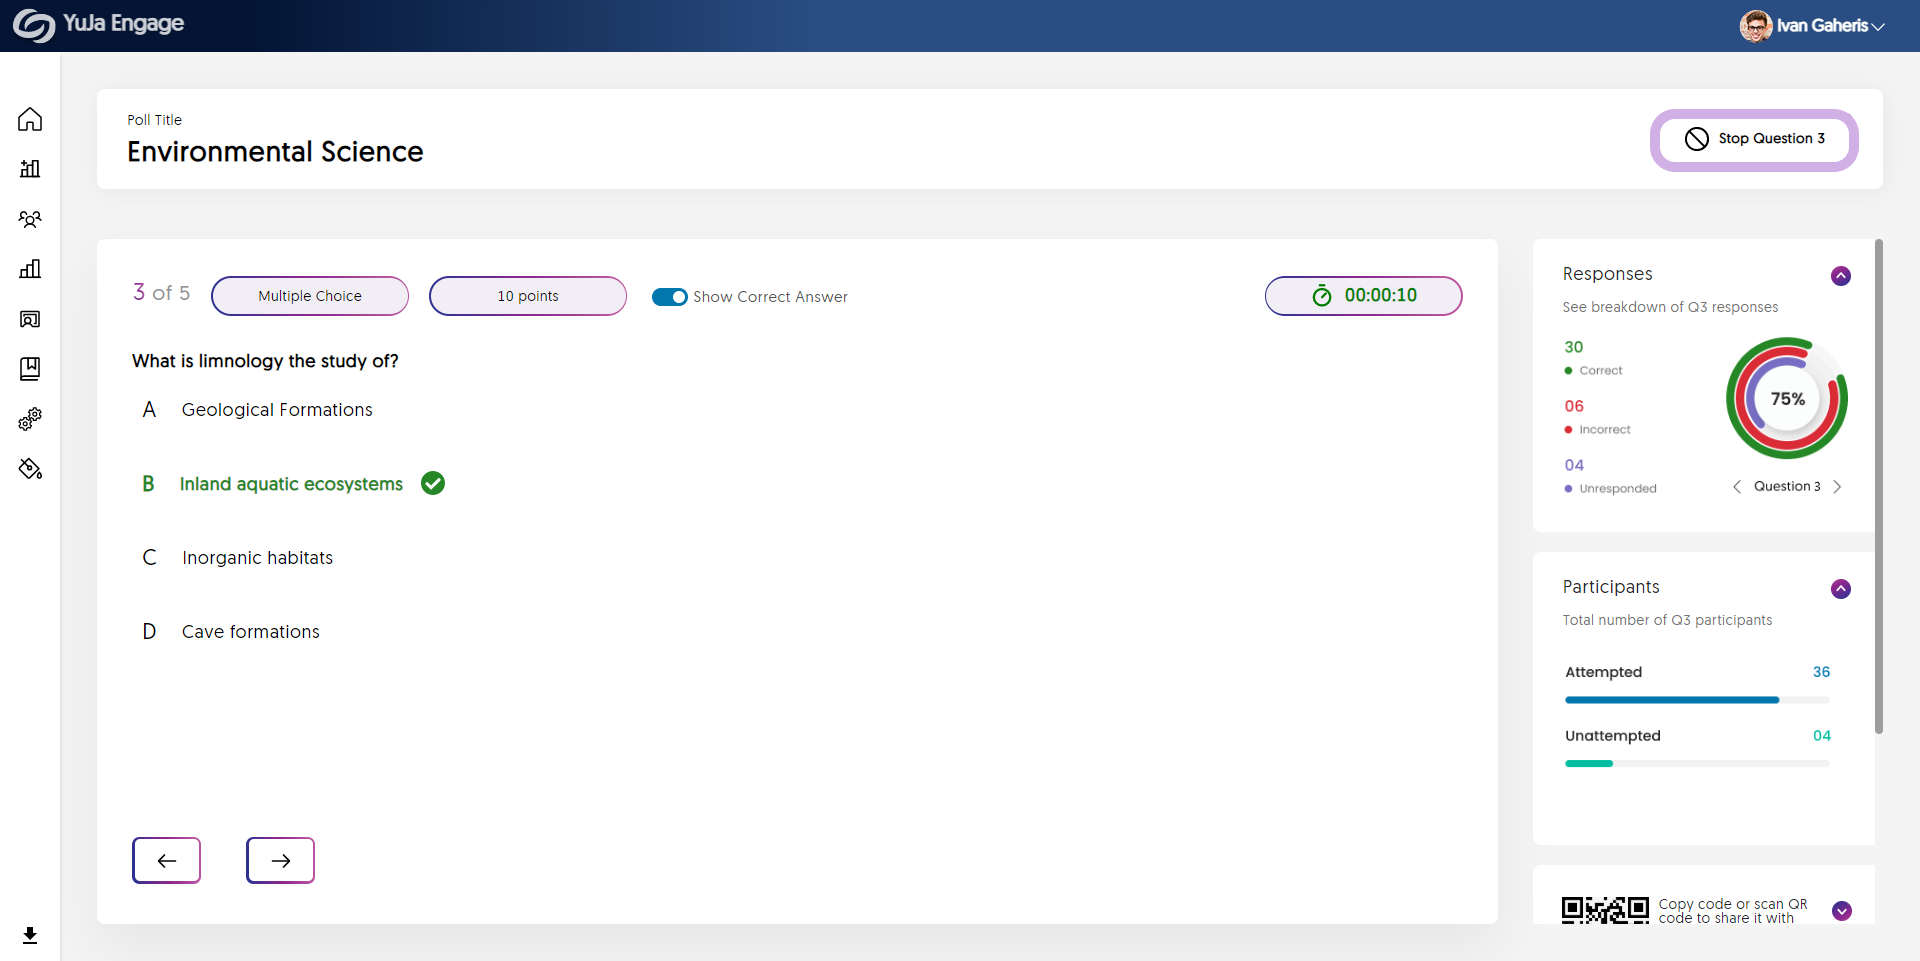Click the 00:00:10 timer pill

pyautogui.click(x=1364, y=296)
